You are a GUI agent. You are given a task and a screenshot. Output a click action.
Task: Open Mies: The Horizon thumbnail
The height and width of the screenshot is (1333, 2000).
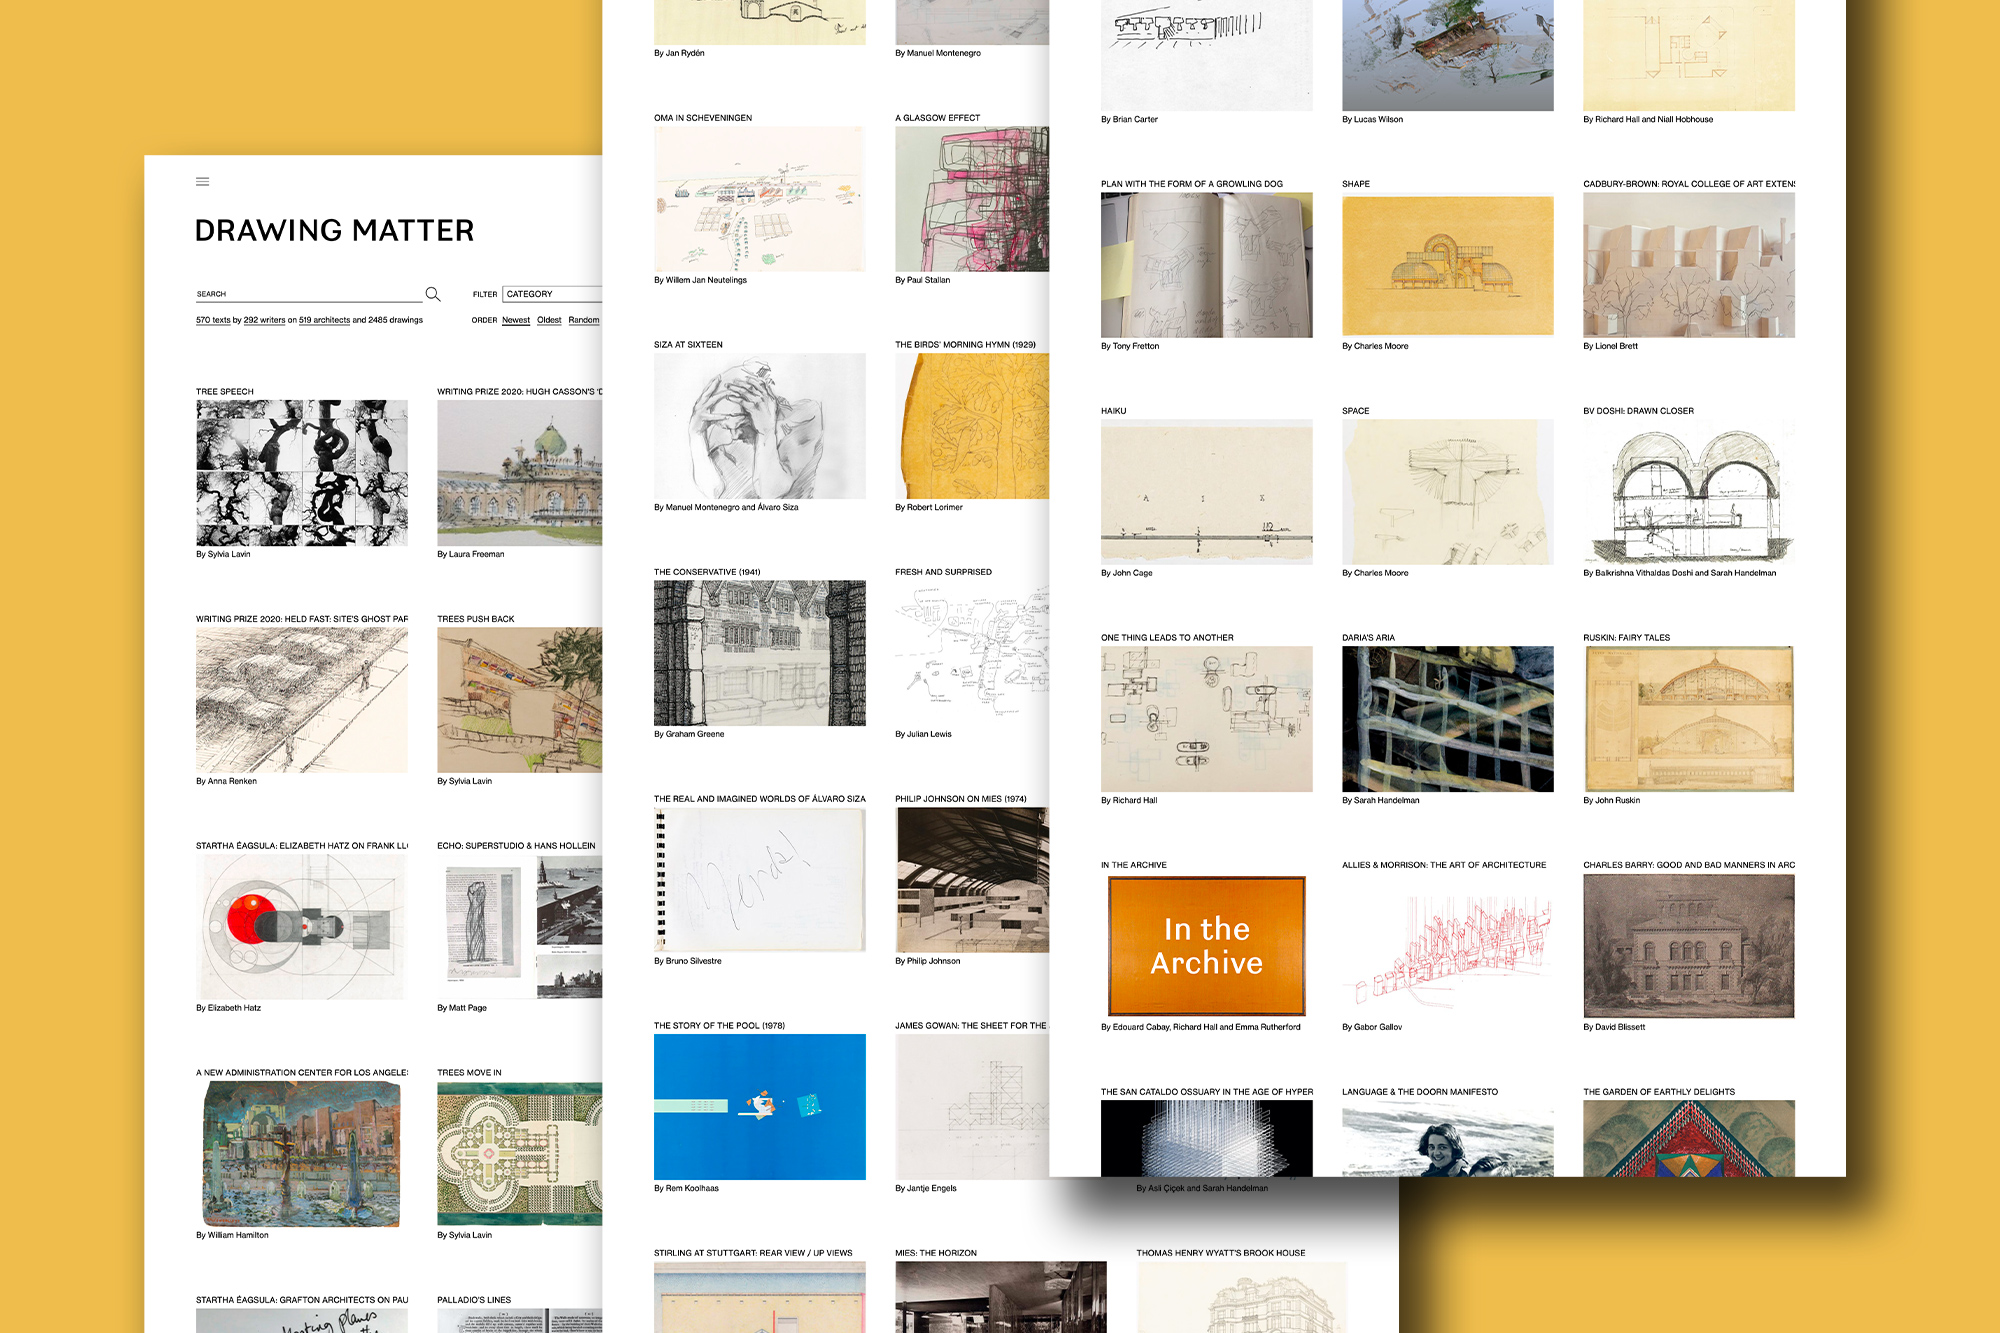(x=1001, y=1297)
